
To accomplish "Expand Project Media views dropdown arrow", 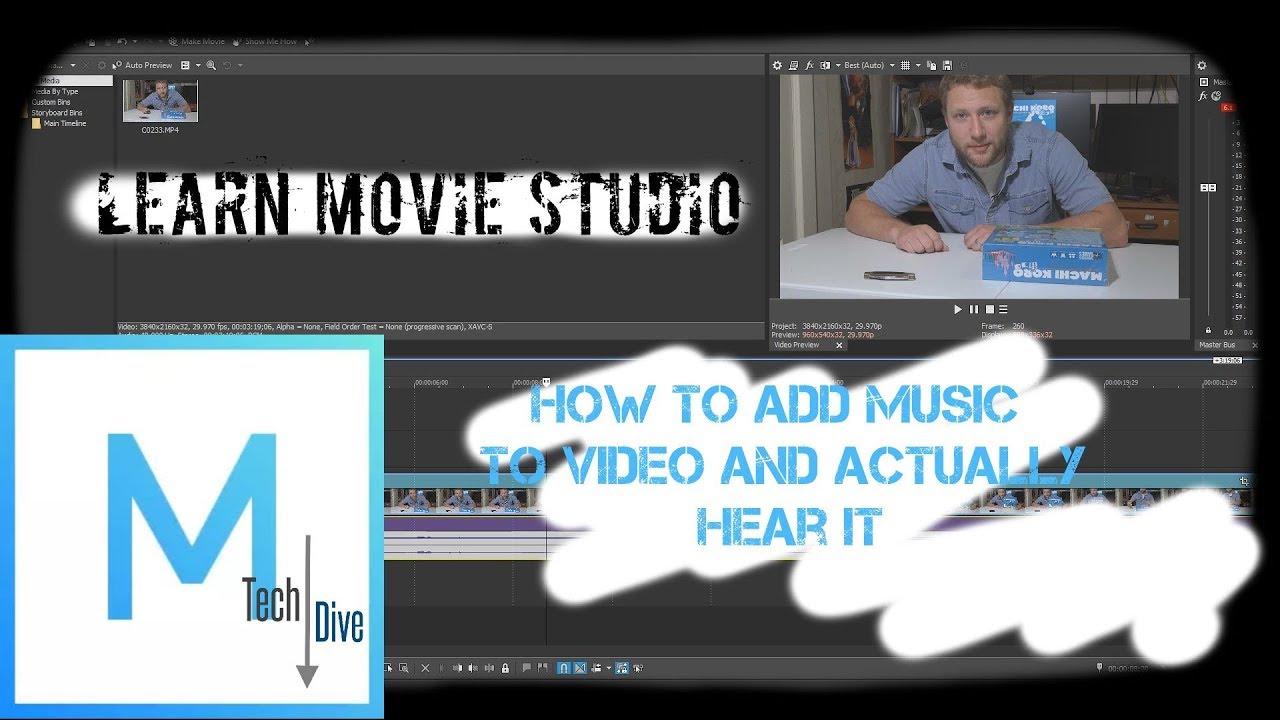I will coord(198,65).
